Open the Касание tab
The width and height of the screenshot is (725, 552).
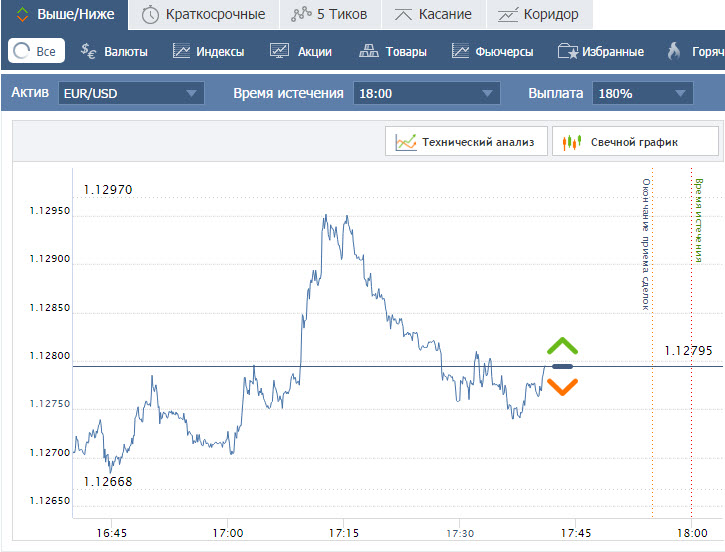433,14
